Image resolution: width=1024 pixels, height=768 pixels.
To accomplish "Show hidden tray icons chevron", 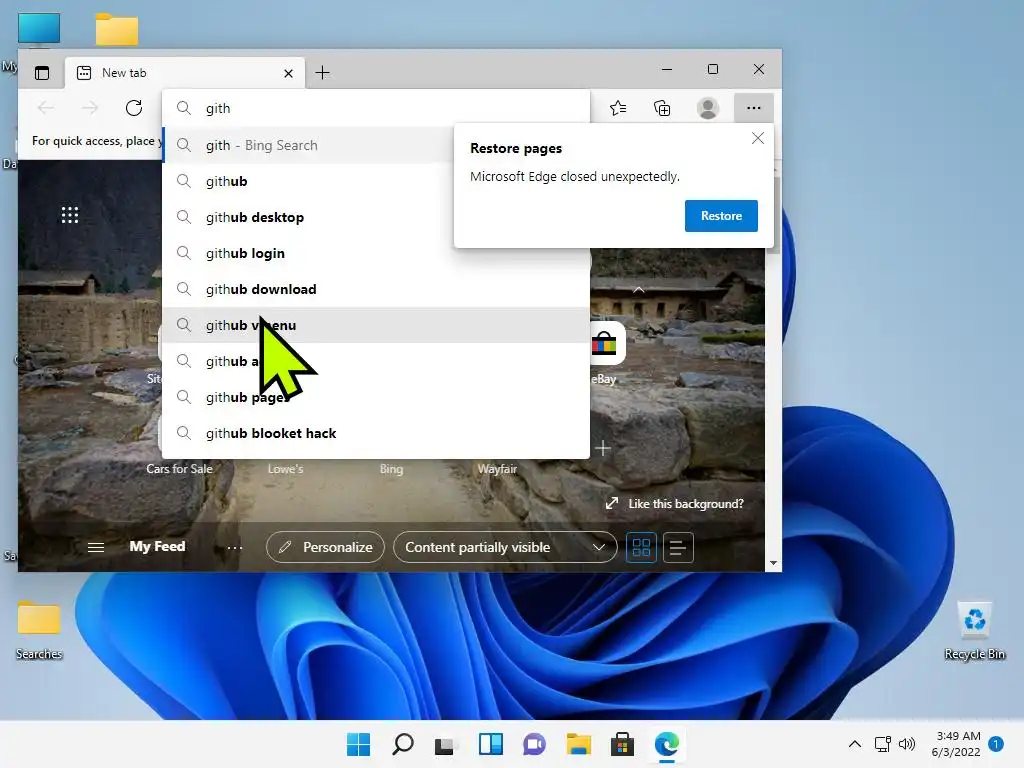I will (x=854, y=744).
